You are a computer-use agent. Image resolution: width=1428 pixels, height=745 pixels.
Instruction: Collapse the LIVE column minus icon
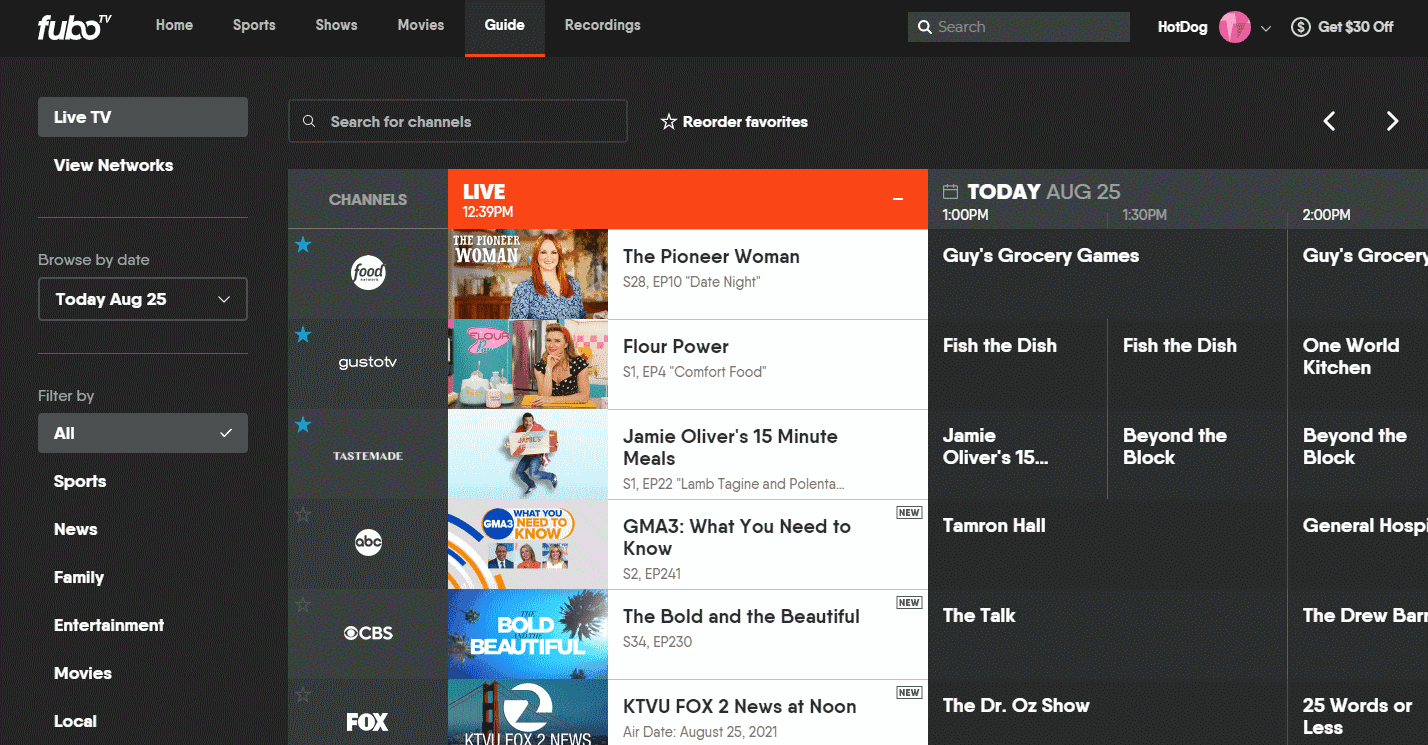898,199
